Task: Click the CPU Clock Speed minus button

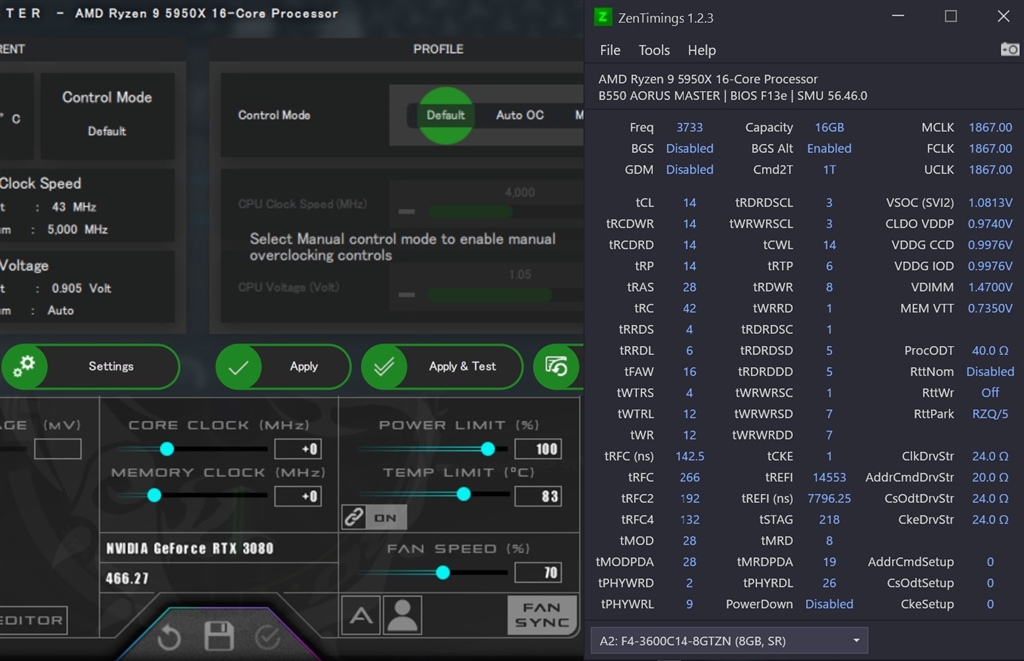Action: (407, 212)
